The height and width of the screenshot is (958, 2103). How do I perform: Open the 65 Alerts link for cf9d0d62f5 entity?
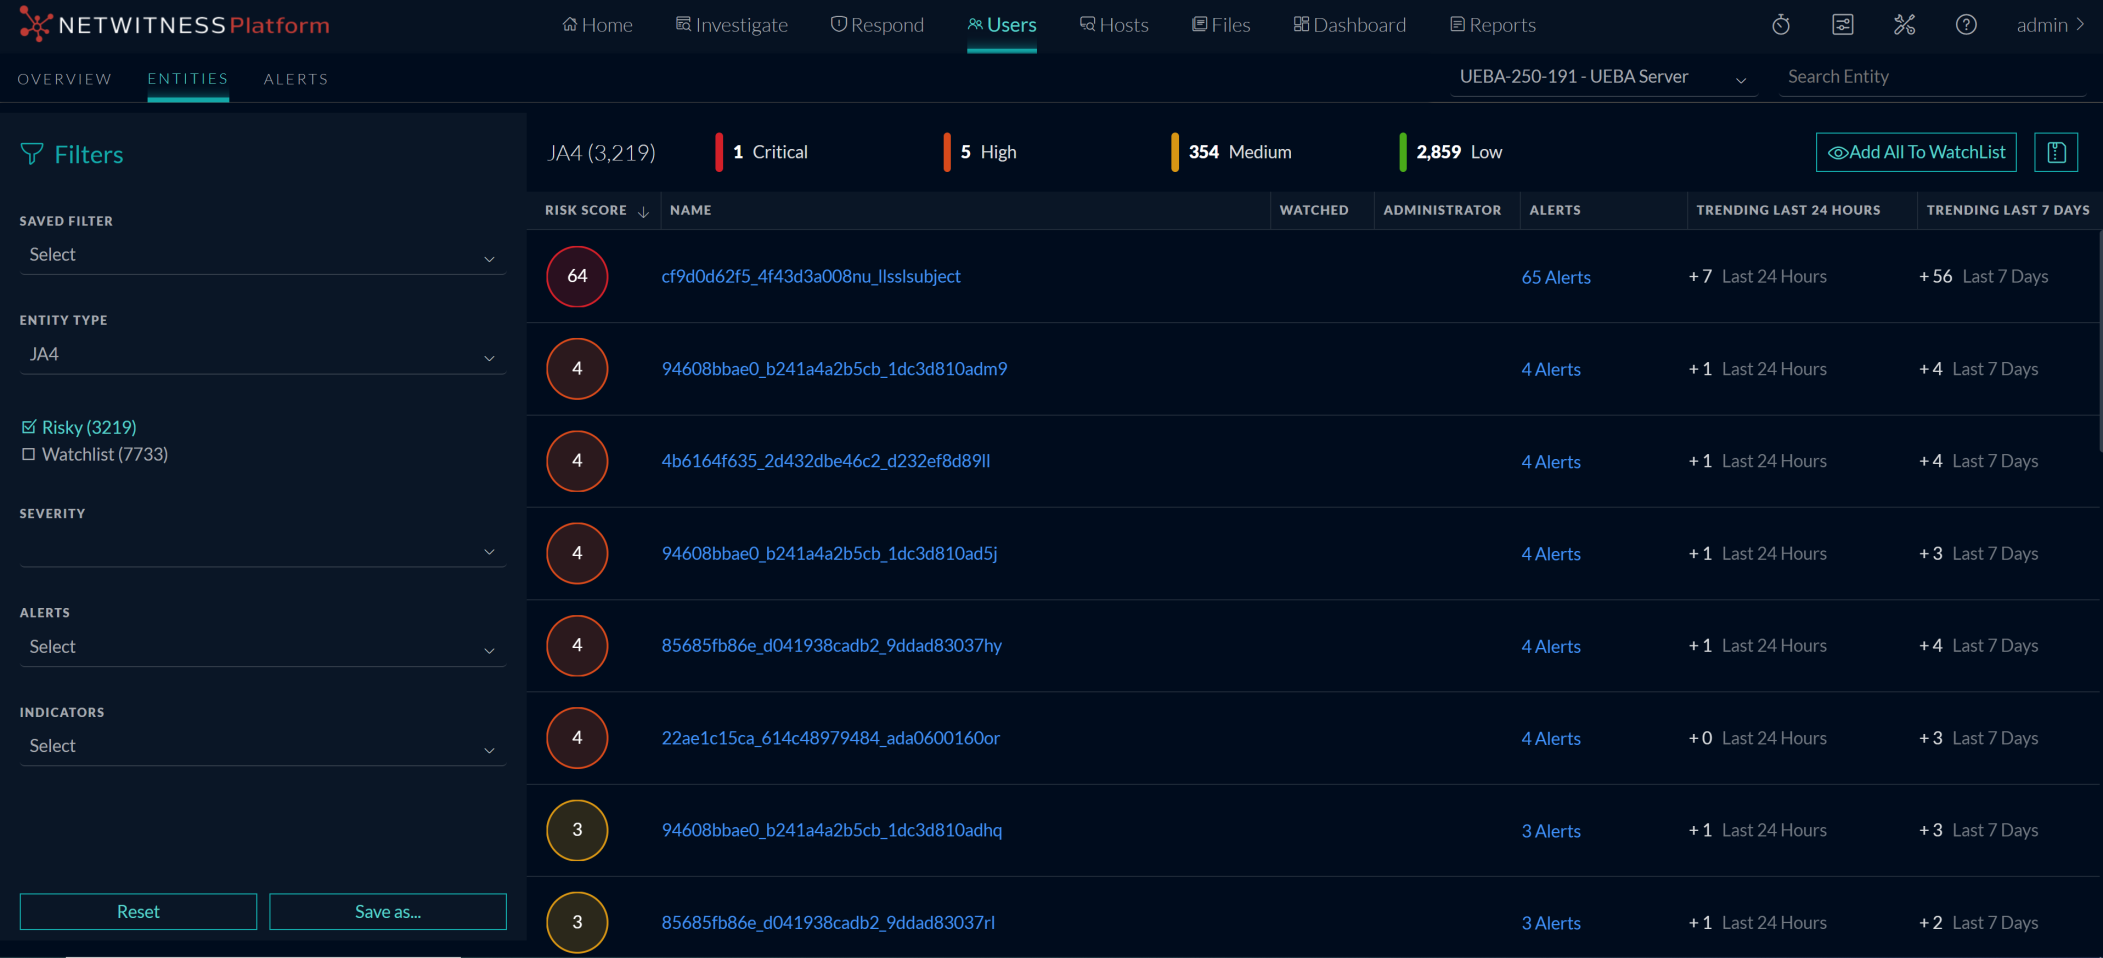1556,277
